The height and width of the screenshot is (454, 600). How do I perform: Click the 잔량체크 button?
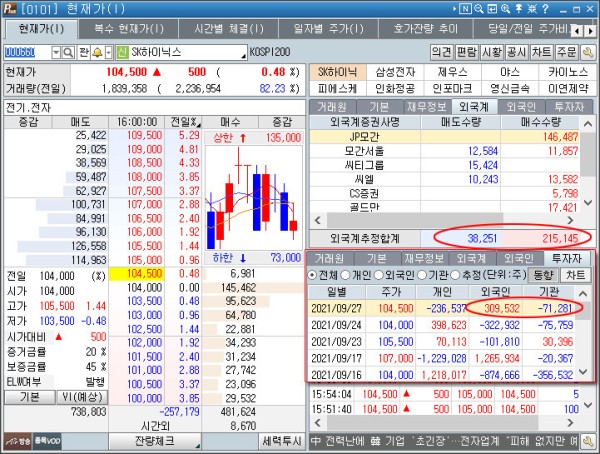click(155, 441)
